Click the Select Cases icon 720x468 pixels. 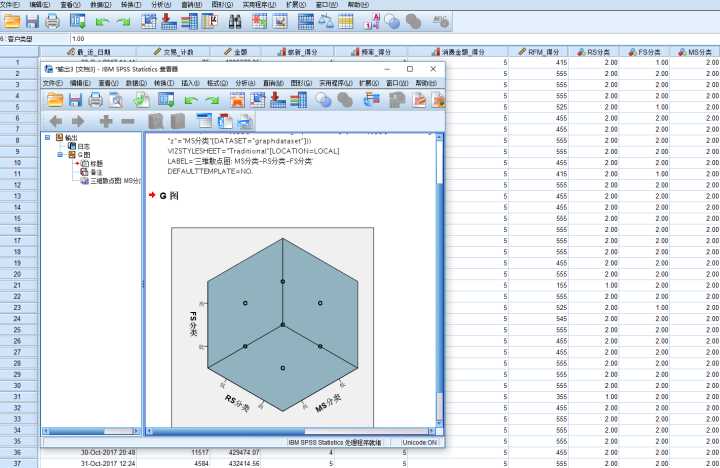click(x=346, y=21)
